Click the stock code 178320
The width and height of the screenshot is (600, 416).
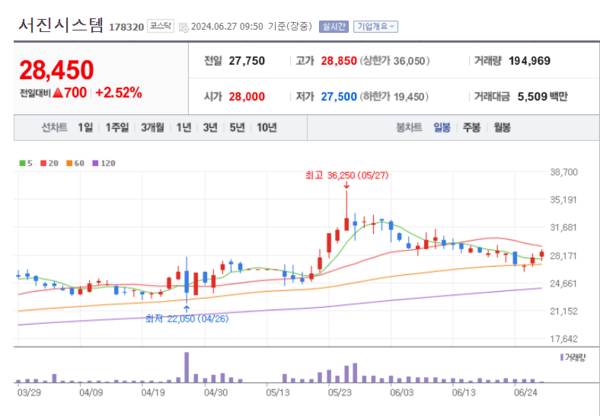point(126,27)
